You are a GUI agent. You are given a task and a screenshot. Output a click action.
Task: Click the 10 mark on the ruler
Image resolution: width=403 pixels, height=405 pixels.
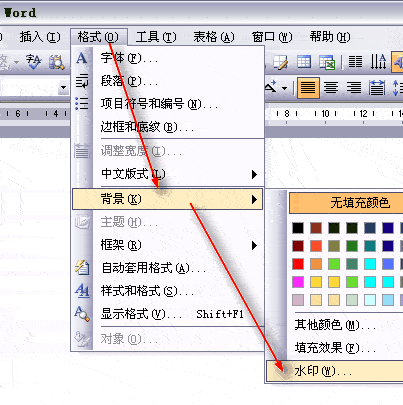coord(325,114)
